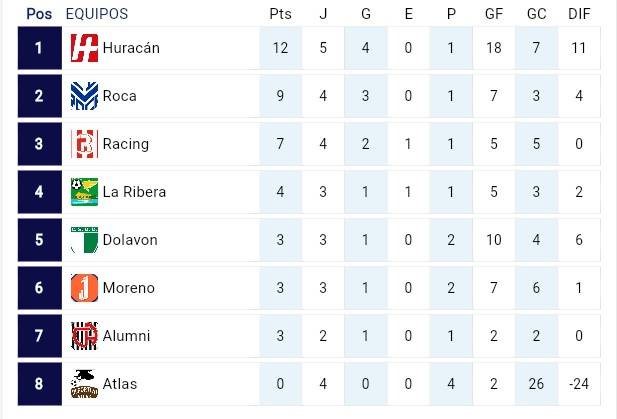Select position 8 badge
Viewport: 617px width, 419px height.
[39, 384]
